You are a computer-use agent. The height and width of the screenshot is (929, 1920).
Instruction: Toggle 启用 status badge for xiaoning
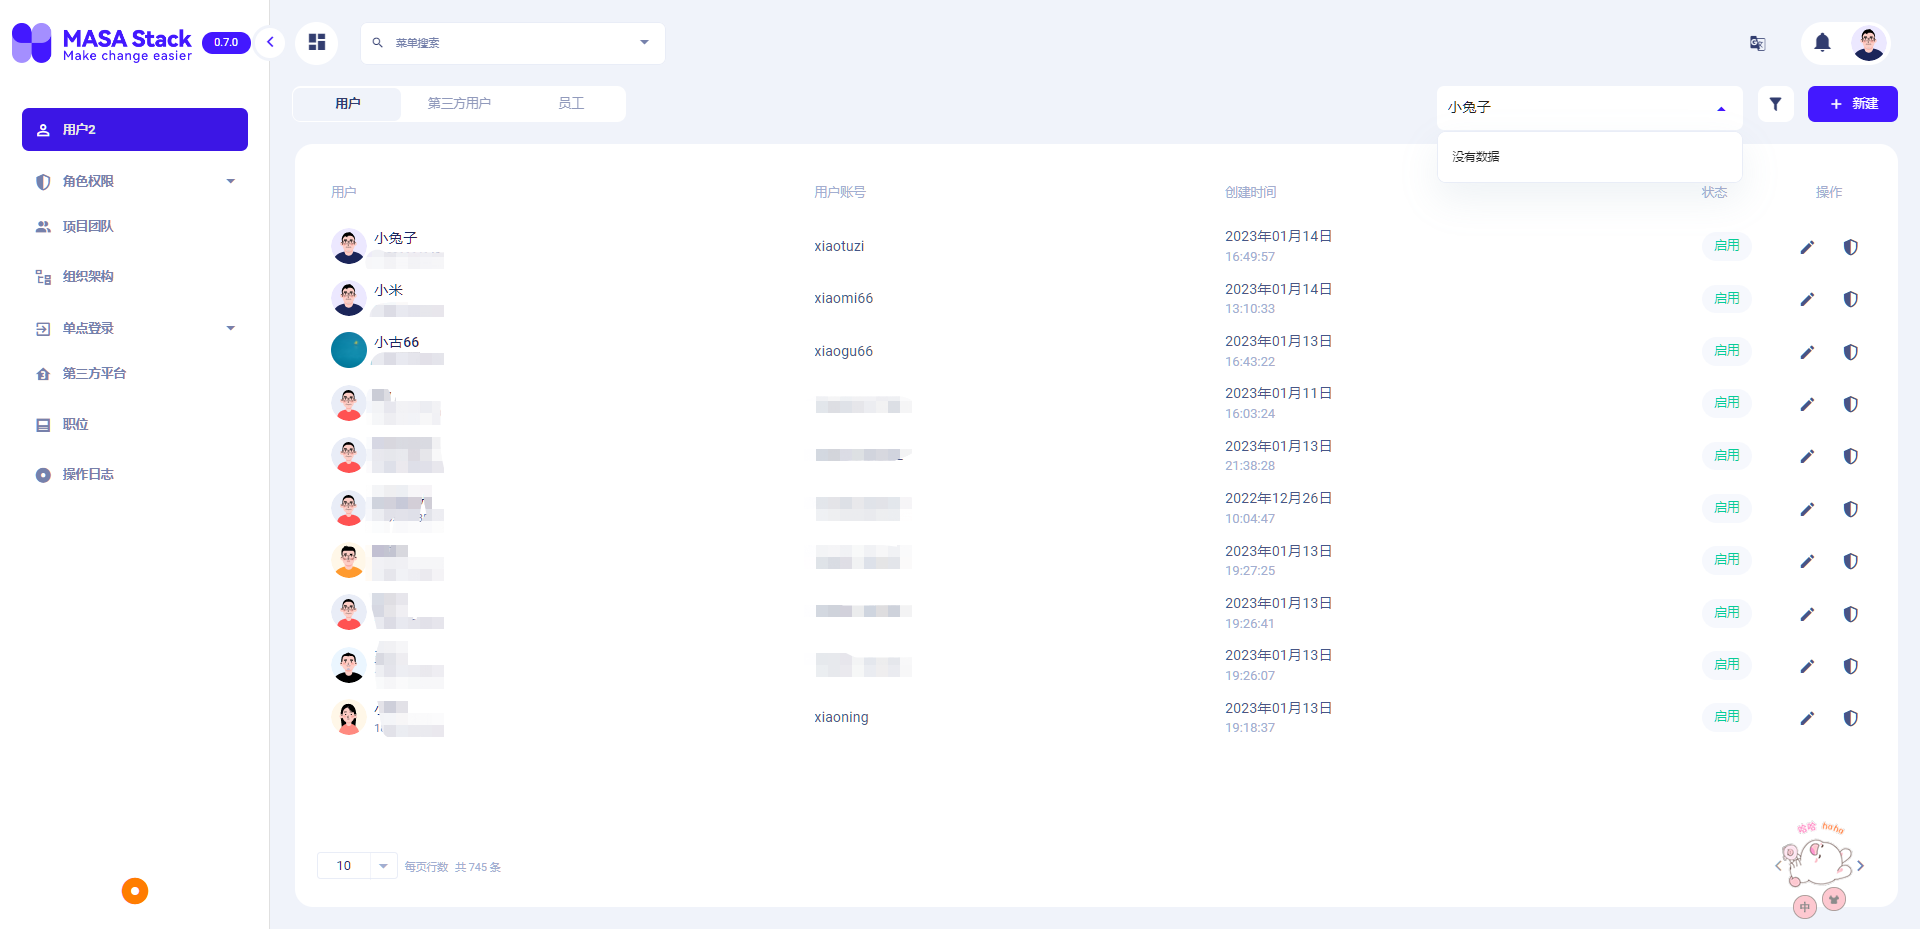1726,716
